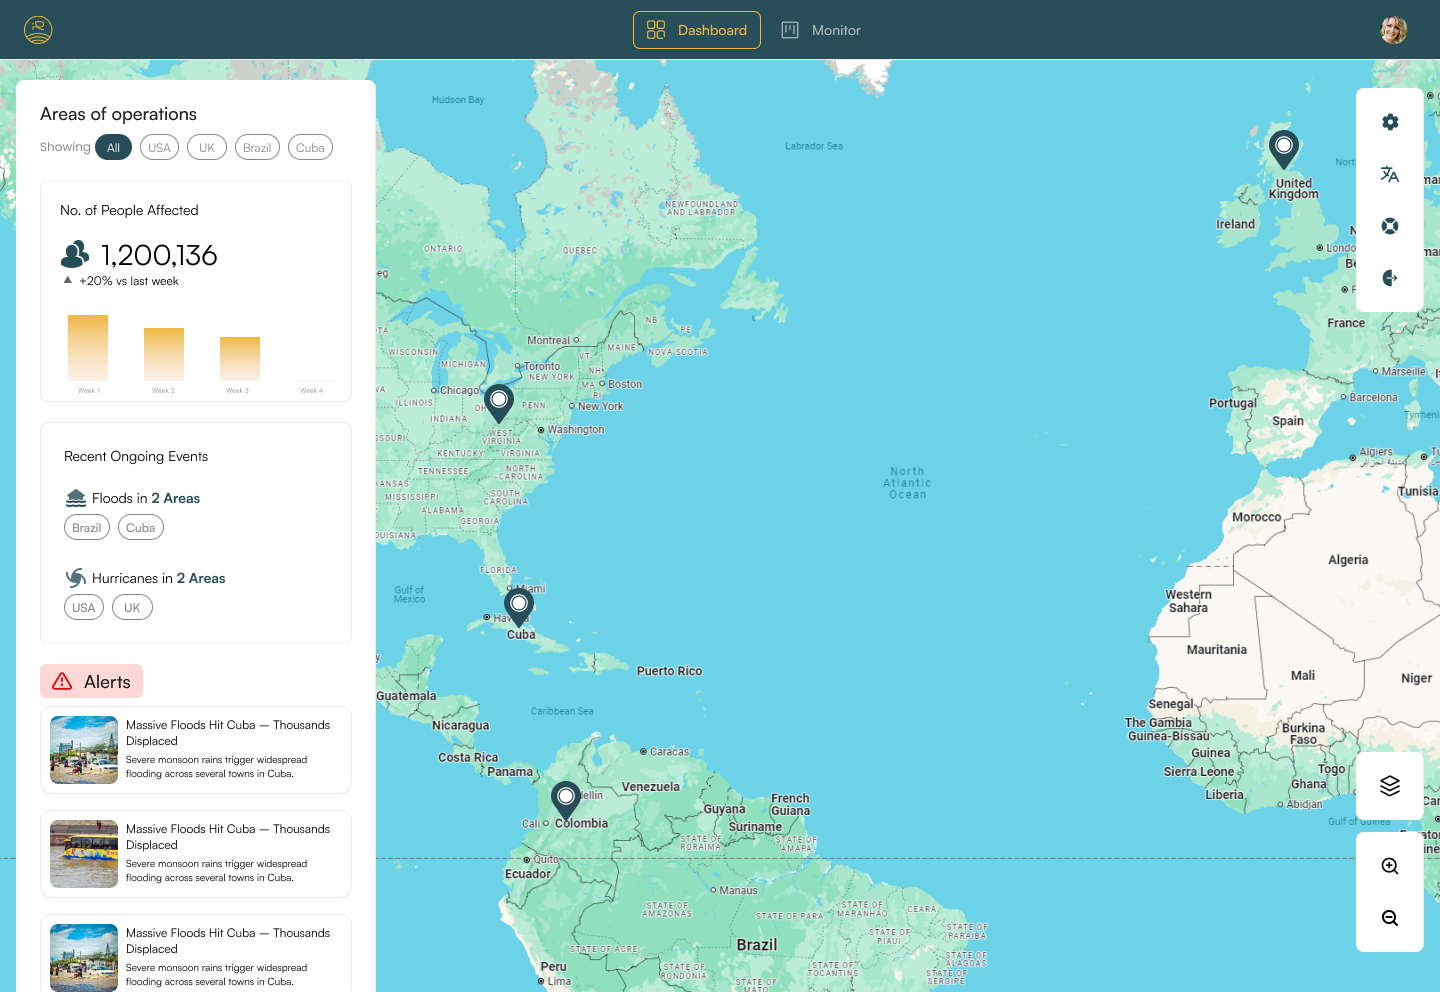Click the UK tag under Hurricanes
The height and width of the screenshot is (992, 1440).
click(x=132, y=608)
